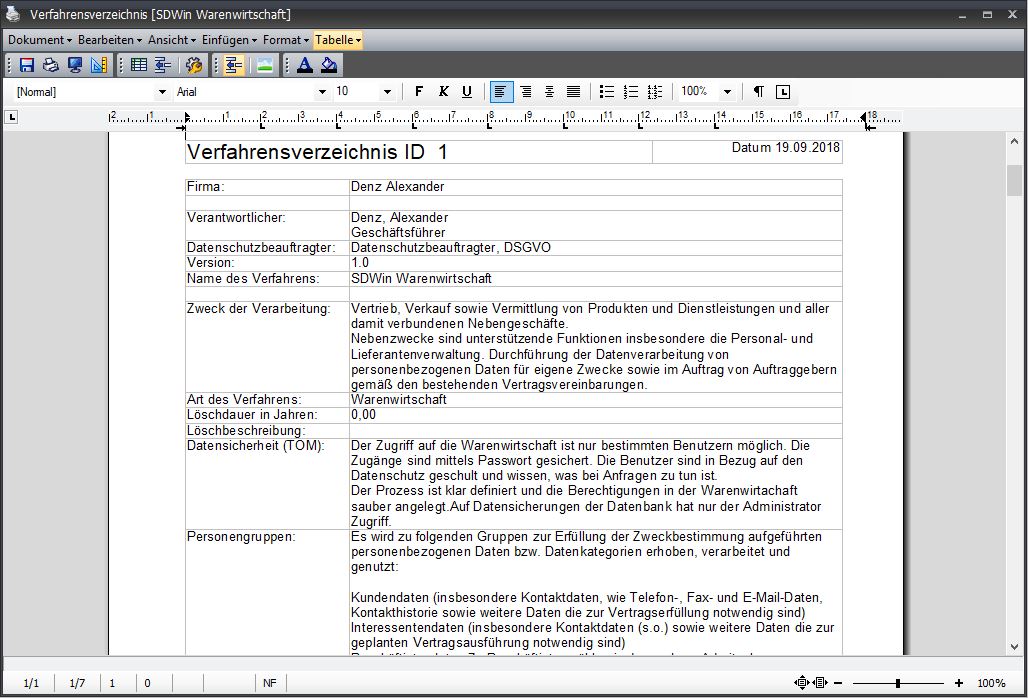Toggle italic formatting (K button)
1028x698 pixels.
point(443,92)
